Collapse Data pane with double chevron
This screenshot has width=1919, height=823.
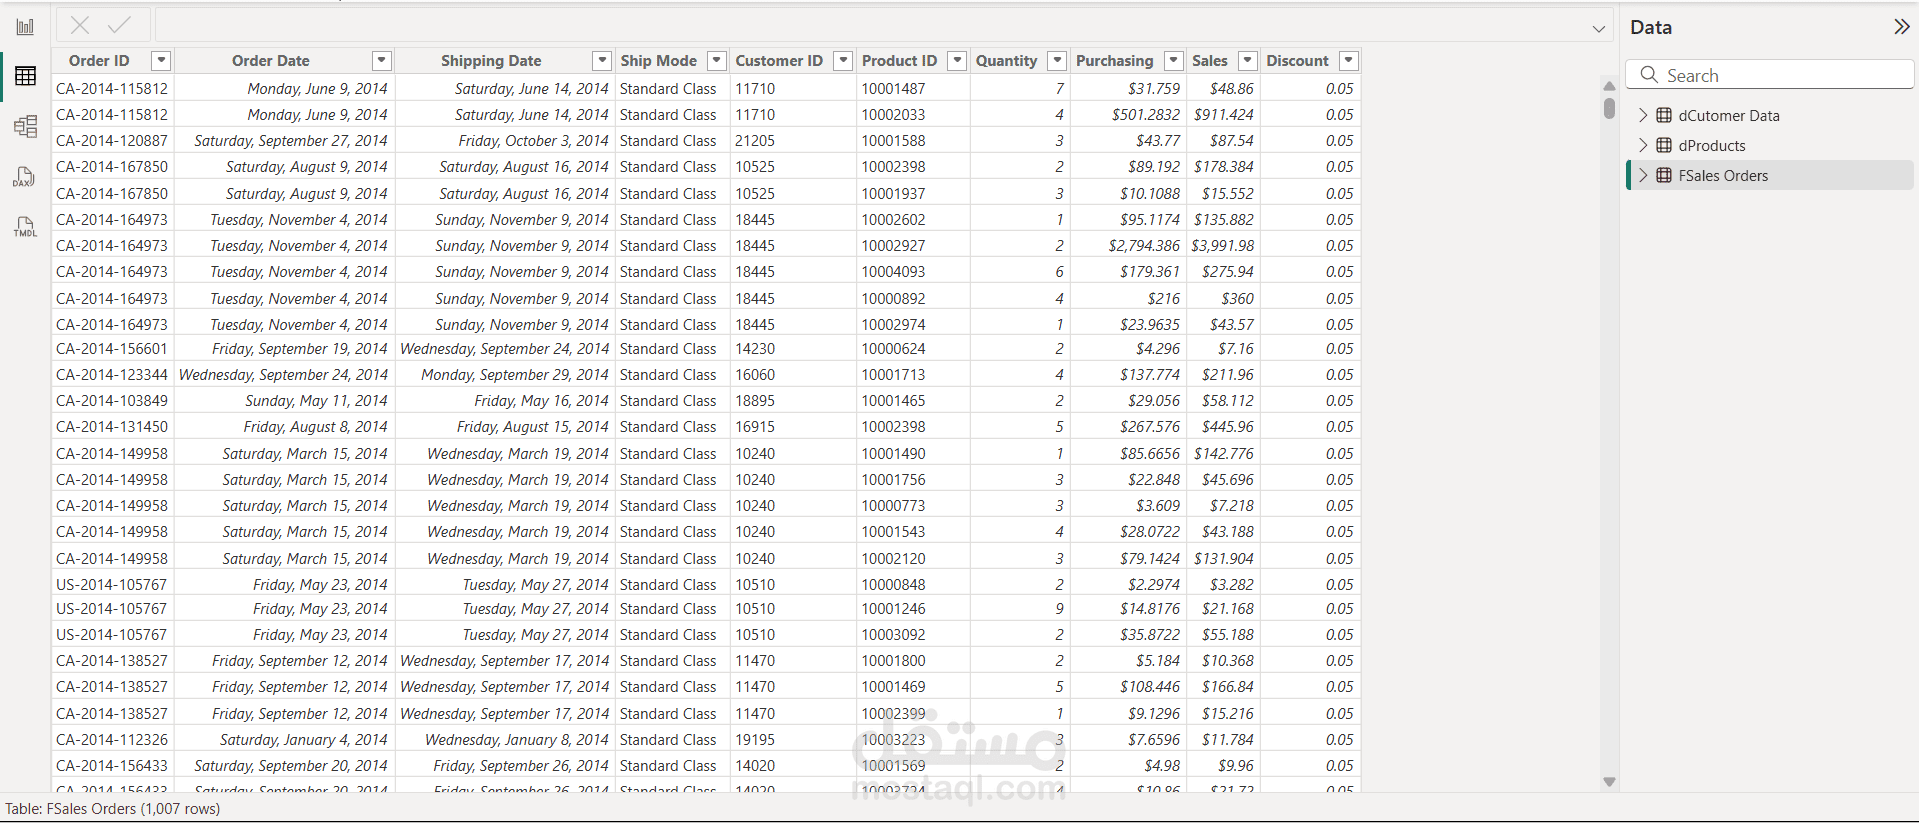point(1901,27)
